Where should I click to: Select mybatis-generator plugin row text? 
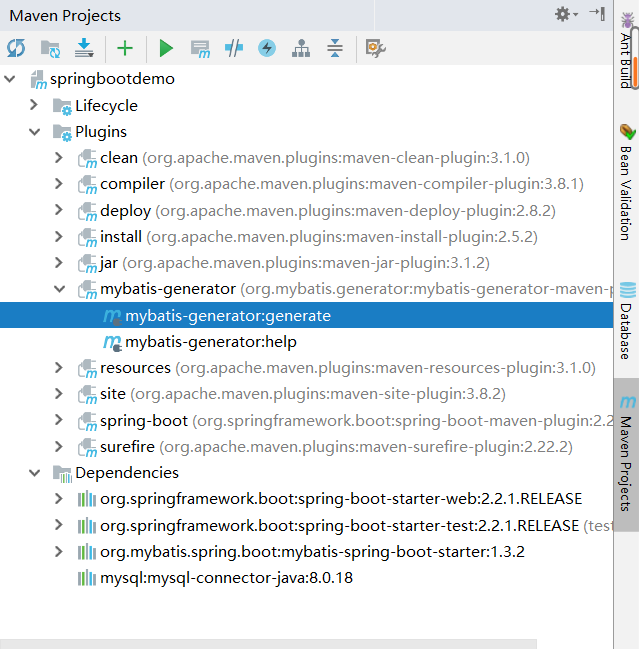356,289
